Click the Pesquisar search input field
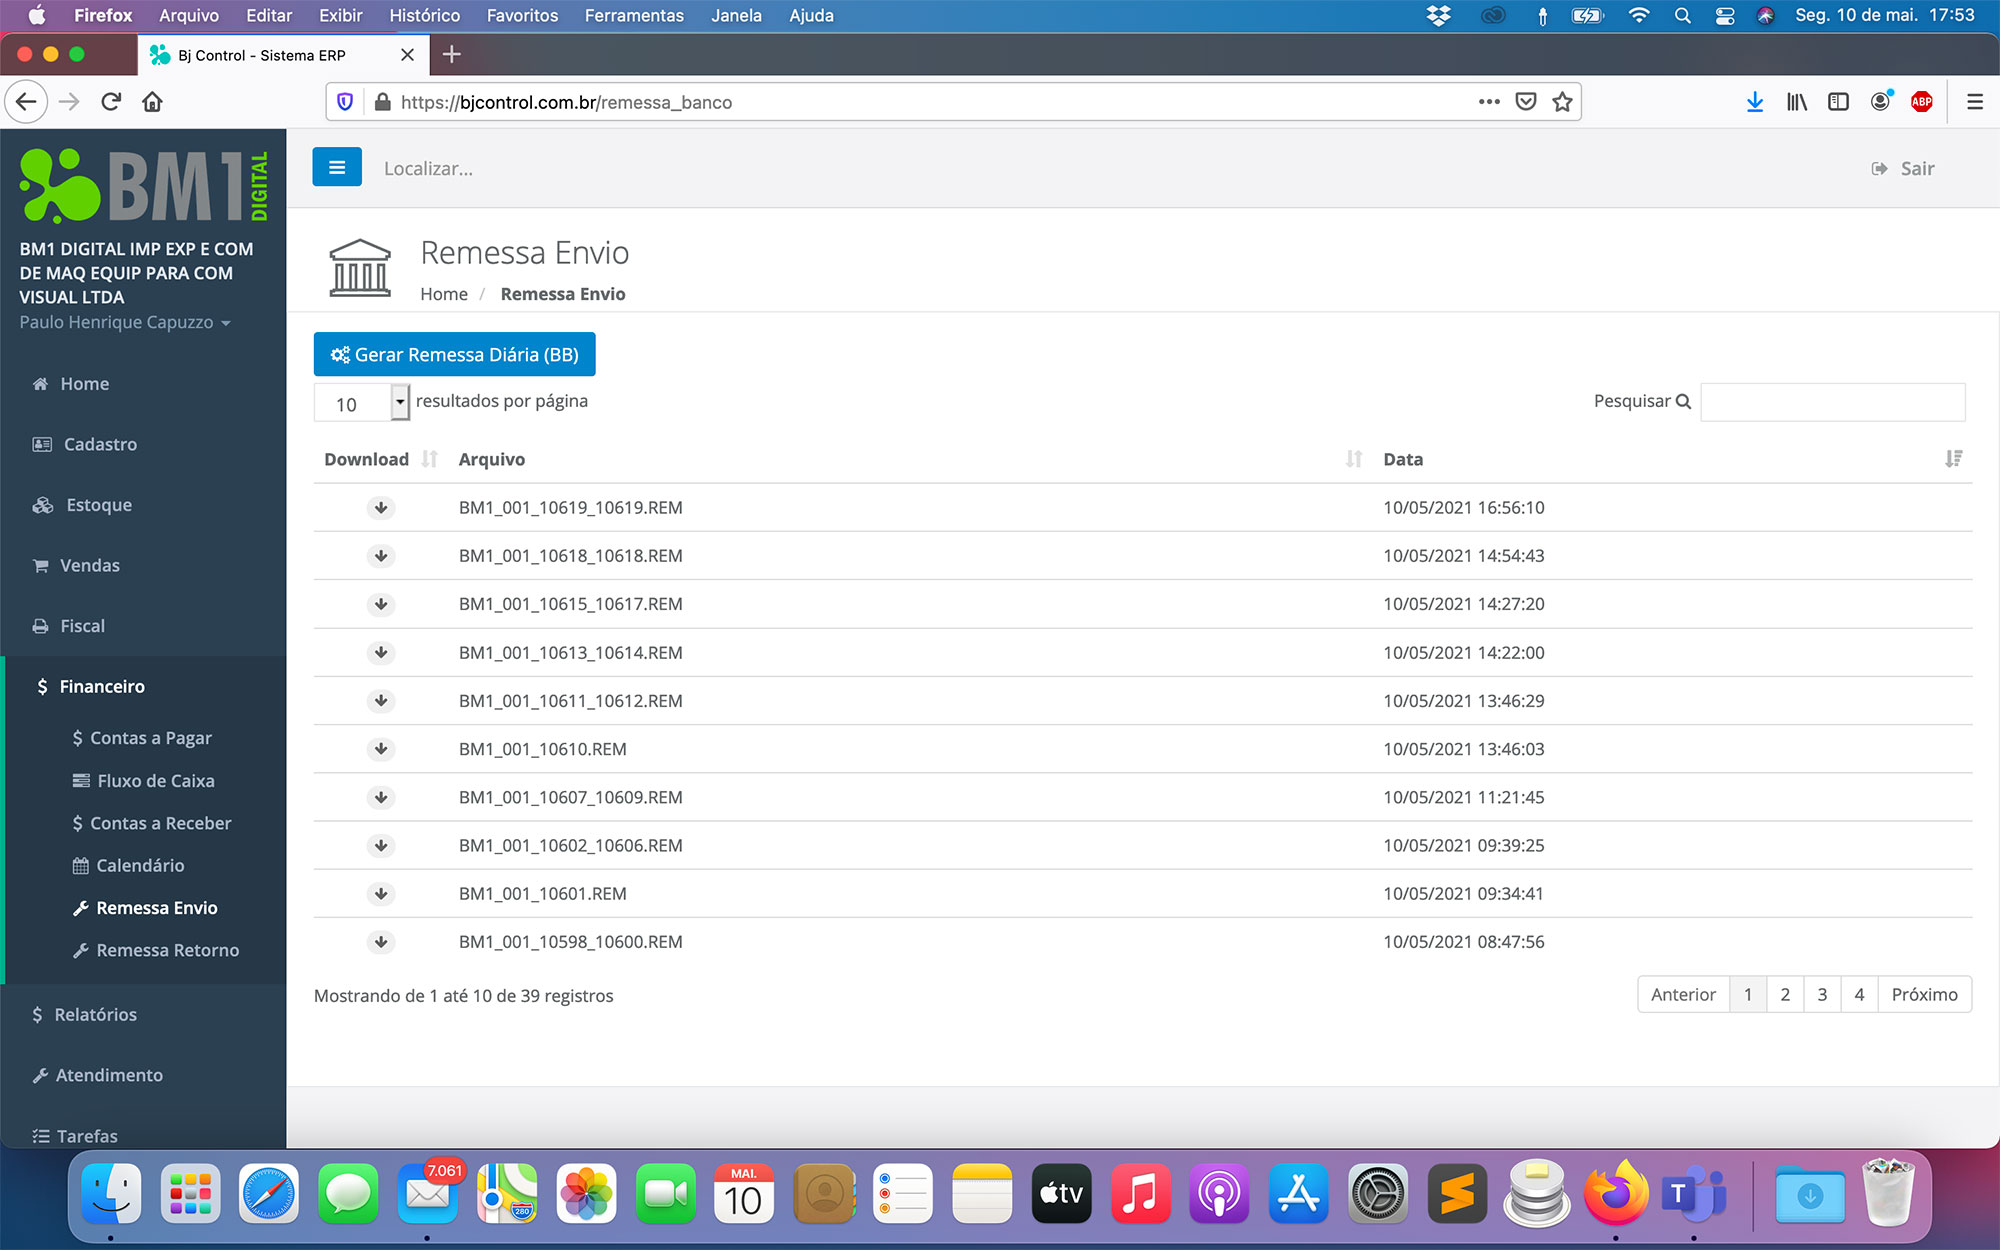Viewport: 2000px width, 1250px height. coord(1832,402)
